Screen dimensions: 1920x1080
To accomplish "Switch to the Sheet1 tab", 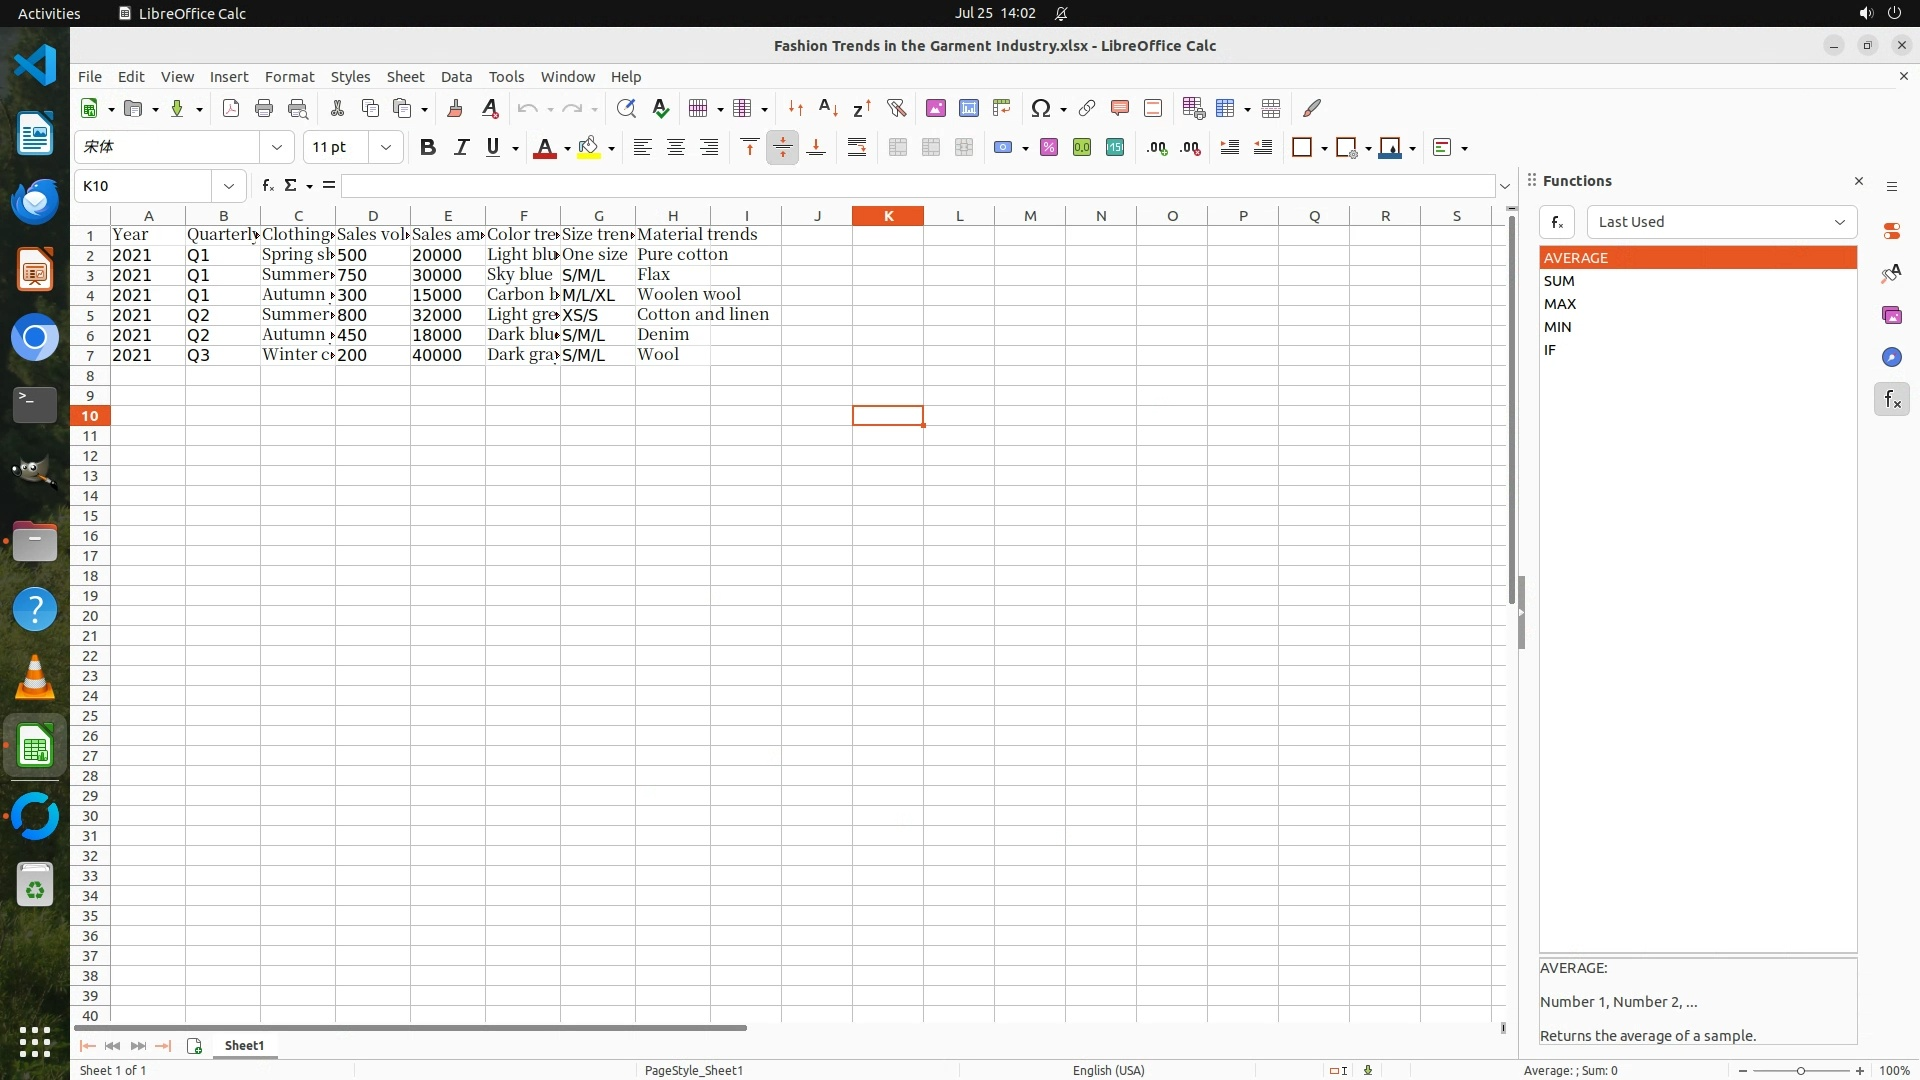I will pos(244,1045).
